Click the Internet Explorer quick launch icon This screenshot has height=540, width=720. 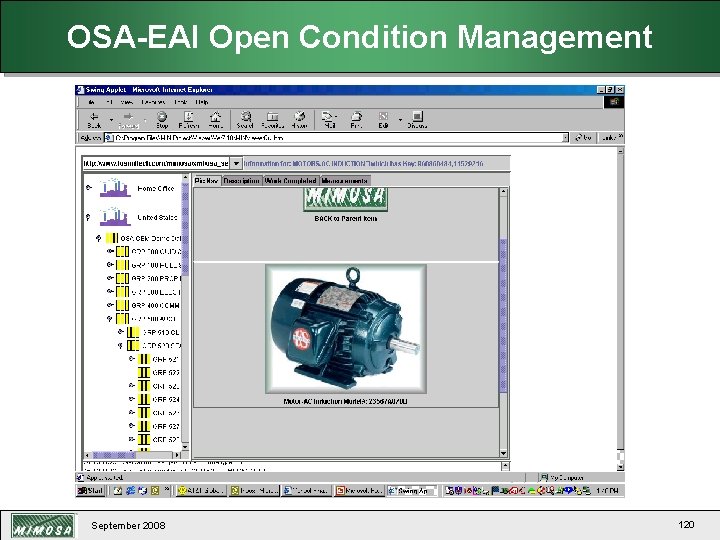pyautogui.click(x=130, y=490)
